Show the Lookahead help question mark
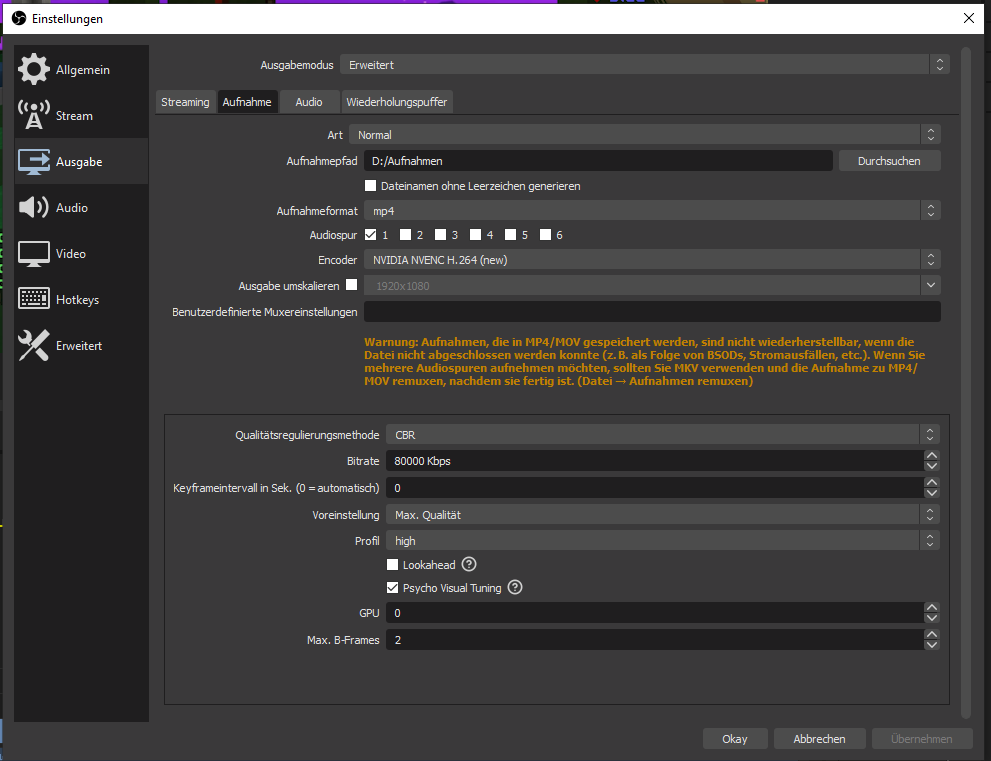The height and width of the screenshot is (761, 991). pyautogui.click(x=469, y=565)
